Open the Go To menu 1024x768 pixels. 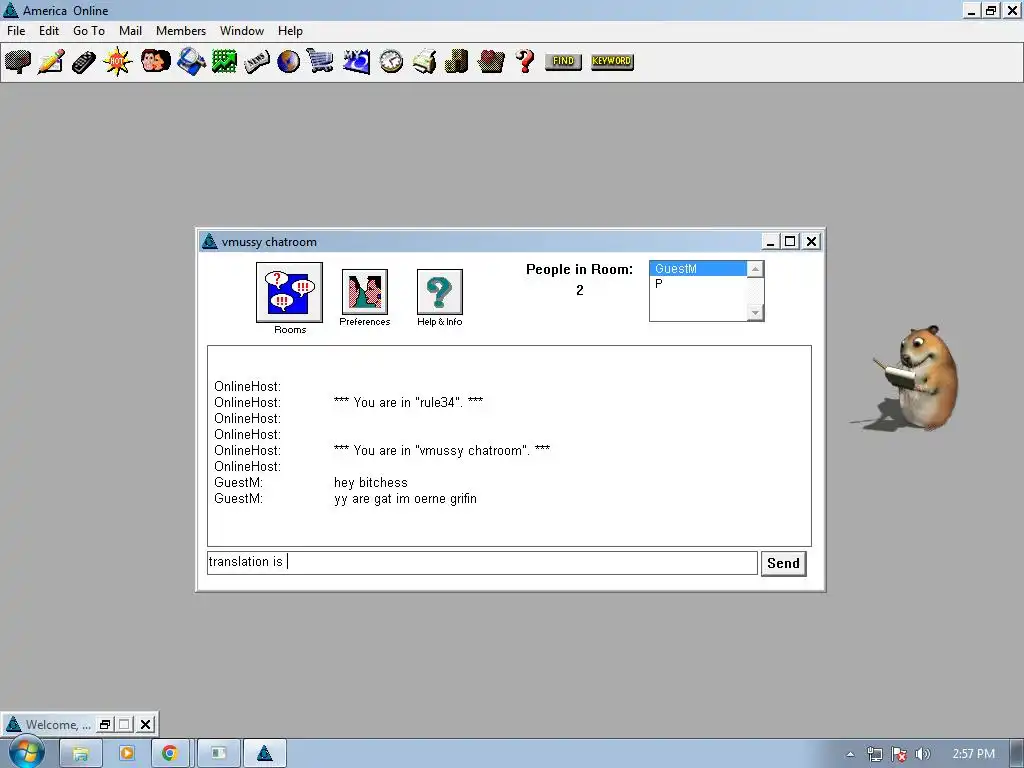[89, 31]
